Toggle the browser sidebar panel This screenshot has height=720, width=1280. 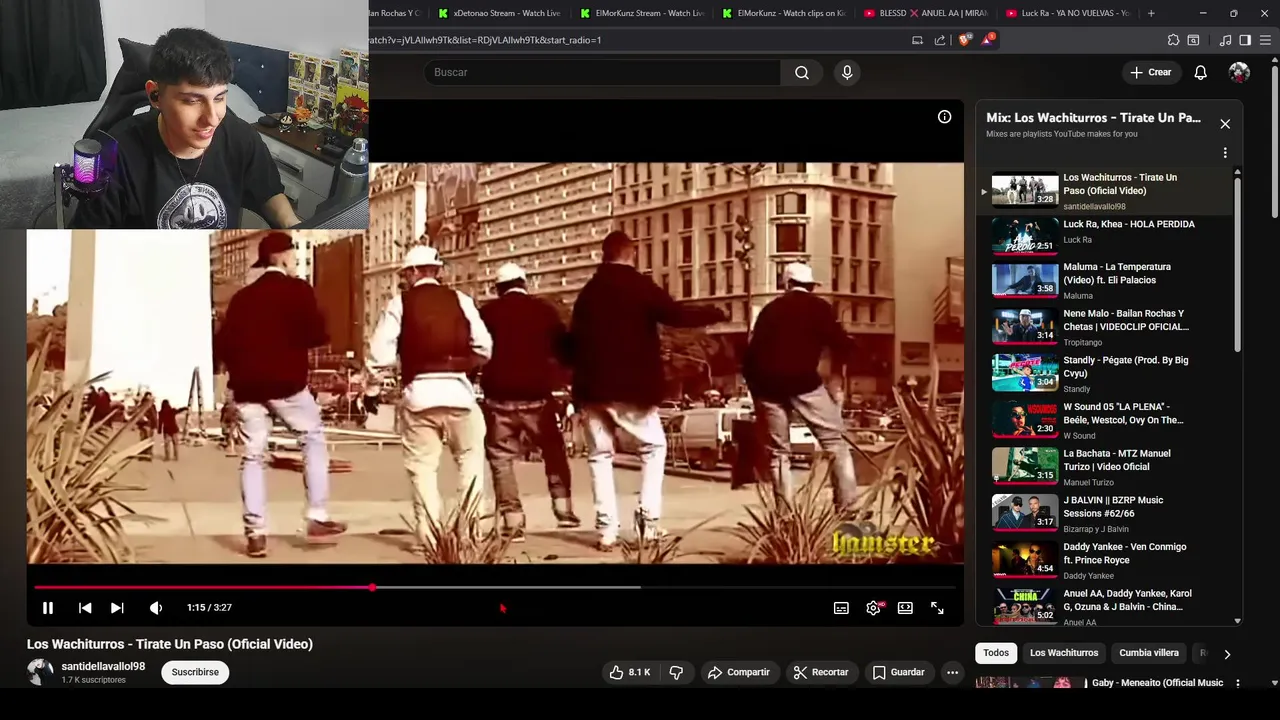(1245, 40)
